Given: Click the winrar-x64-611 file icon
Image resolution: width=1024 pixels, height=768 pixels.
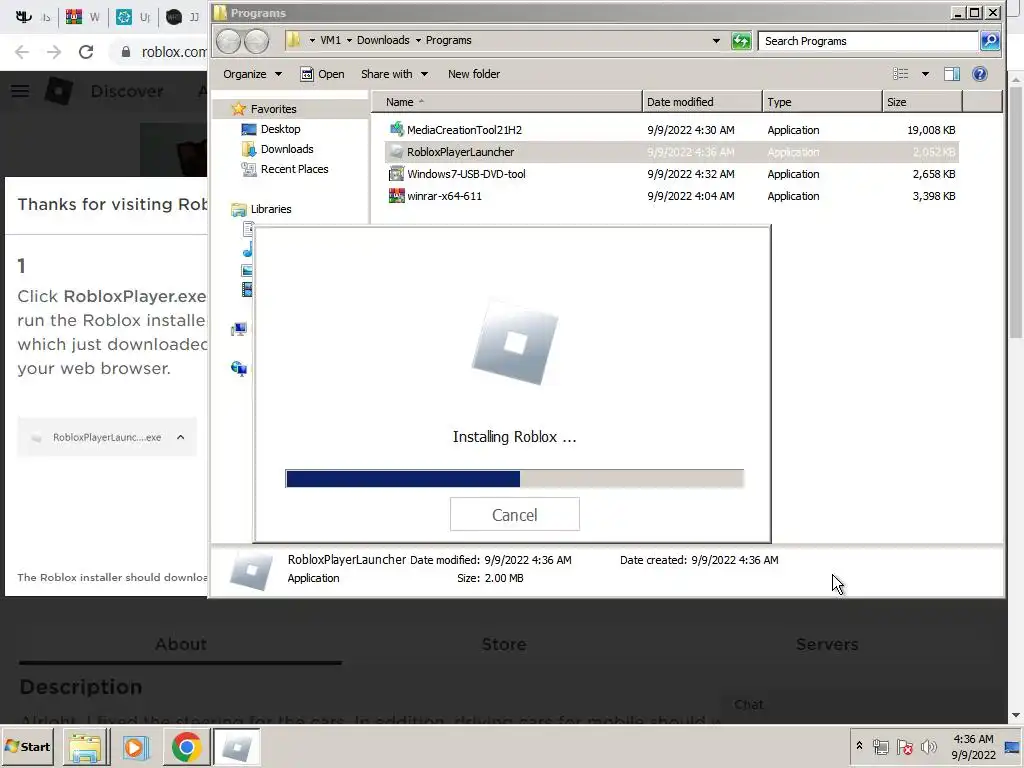Looking at the screenshot, I should (396, 195).
